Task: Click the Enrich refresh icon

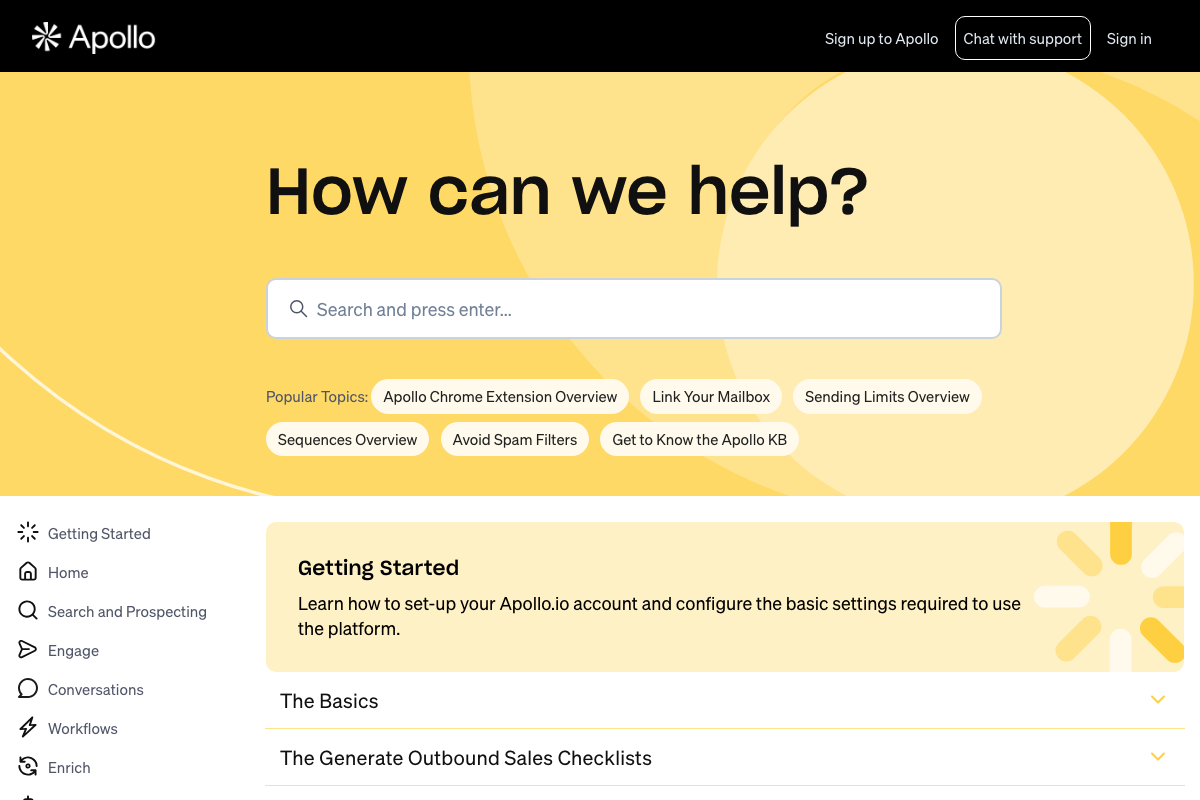Action: (x=28, y=766)
